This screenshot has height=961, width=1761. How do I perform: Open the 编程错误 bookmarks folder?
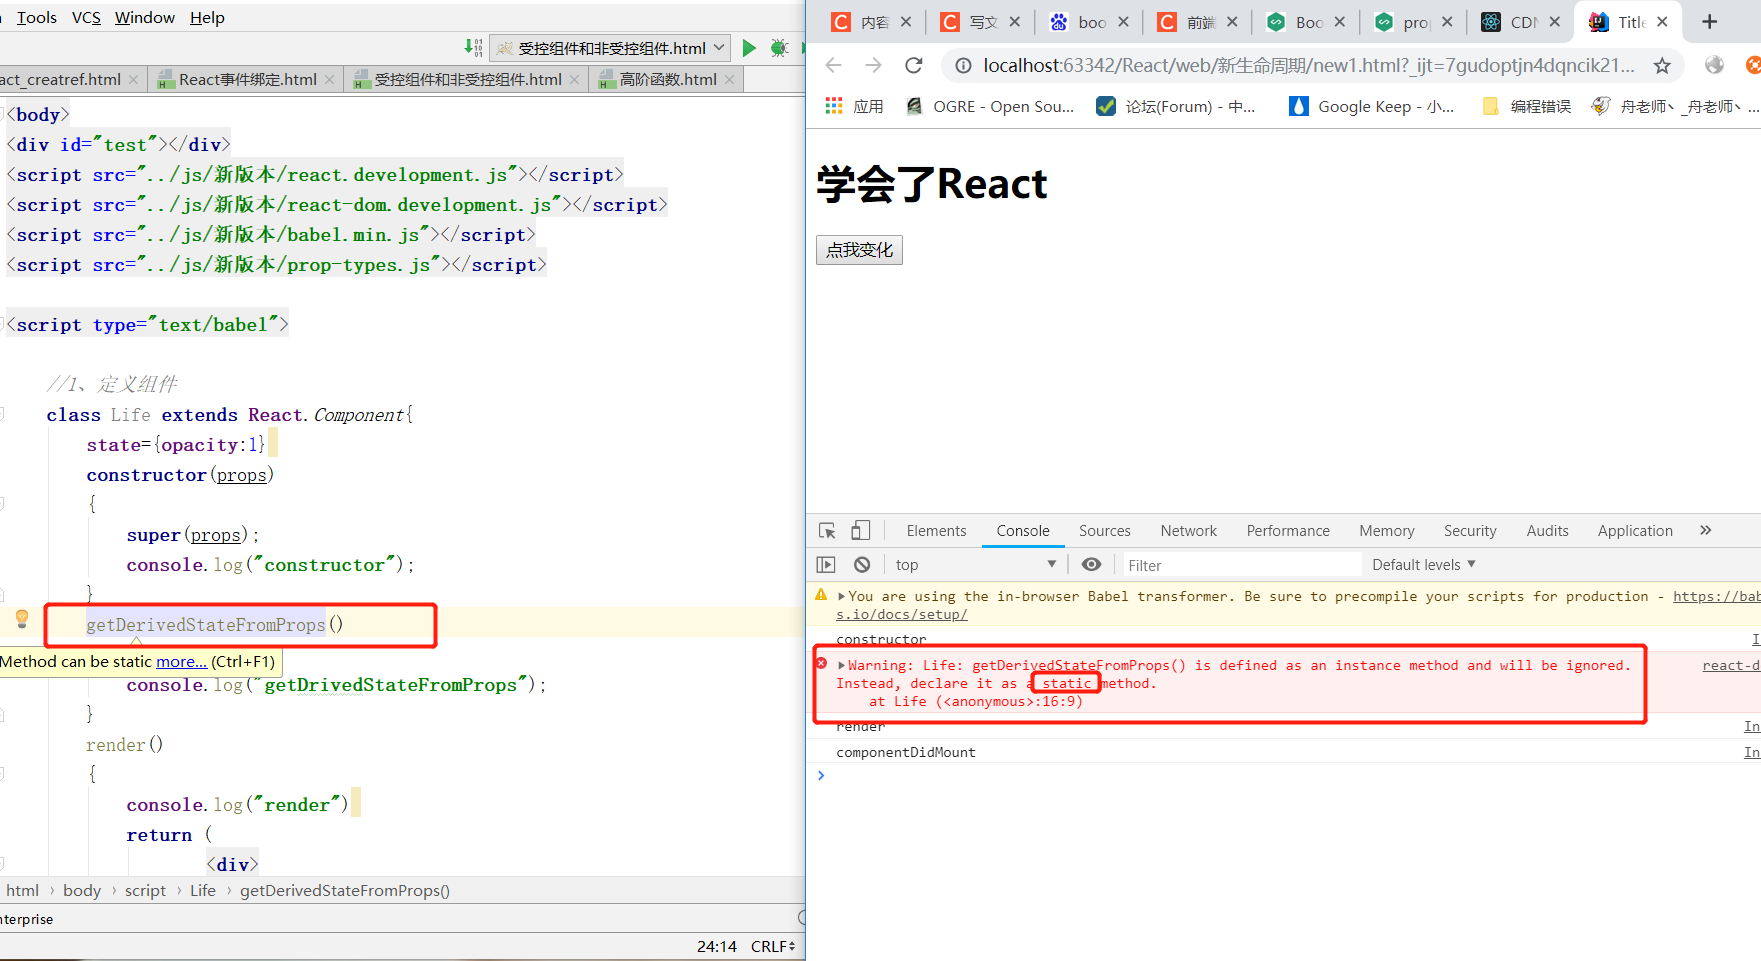pyautogui.click(x=1526, y=106)
